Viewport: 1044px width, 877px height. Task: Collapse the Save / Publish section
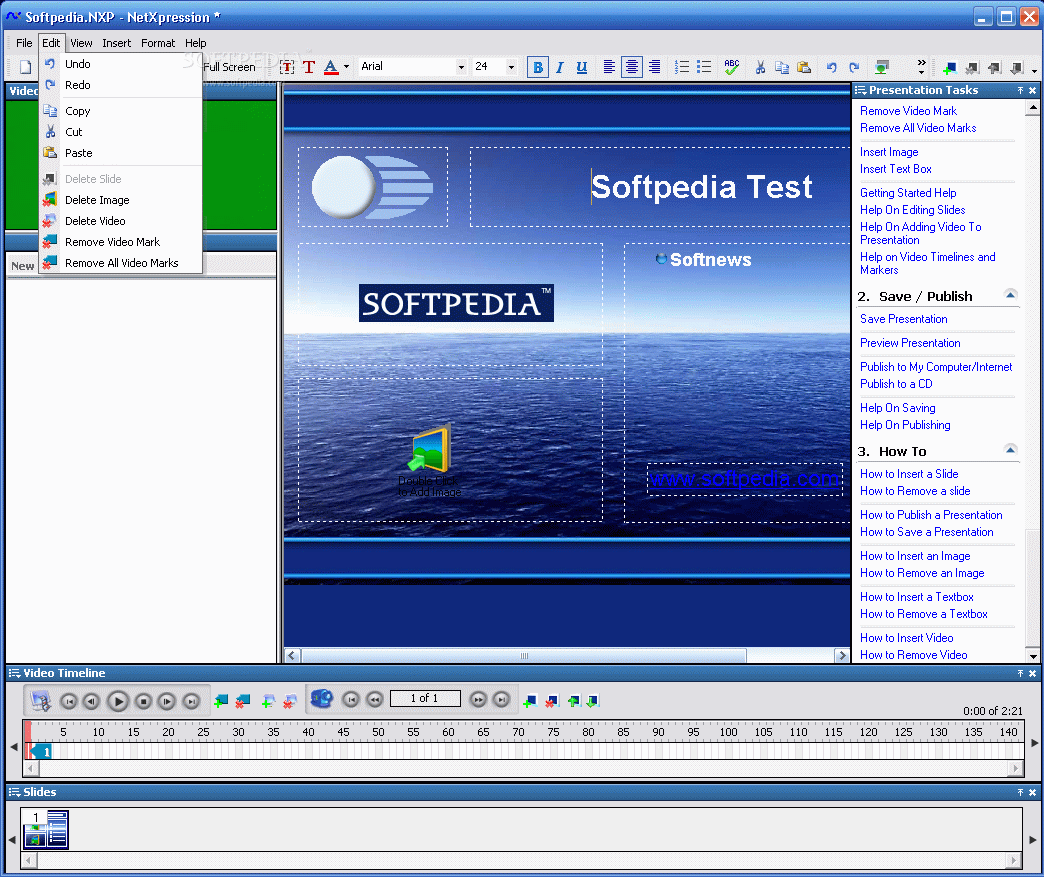pos(1010,295)
